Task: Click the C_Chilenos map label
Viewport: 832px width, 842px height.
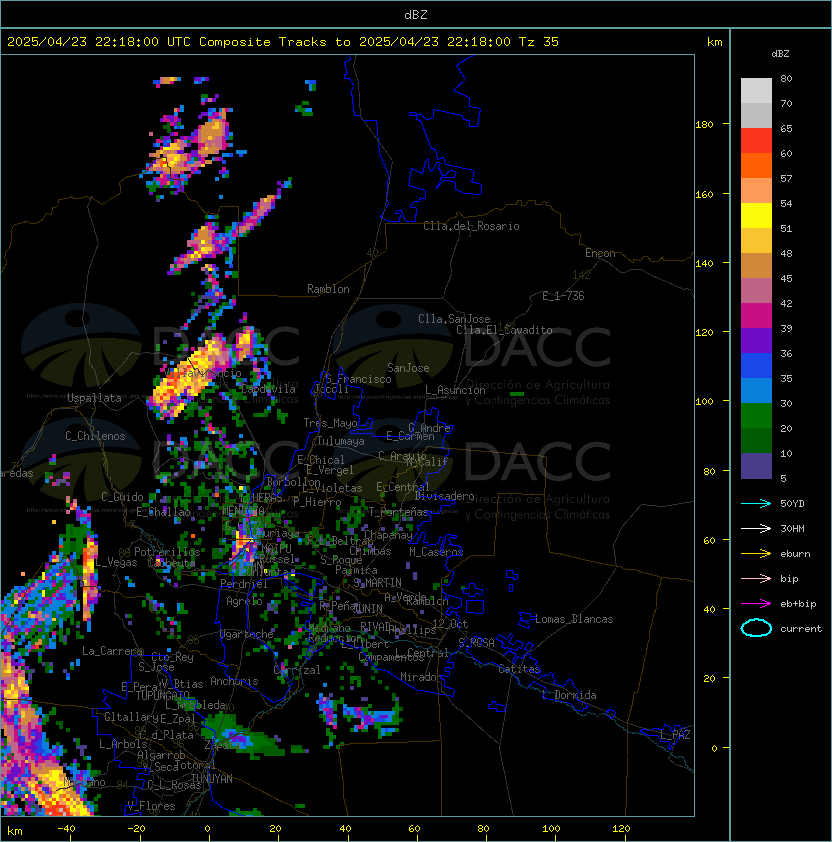Action: 95,436
